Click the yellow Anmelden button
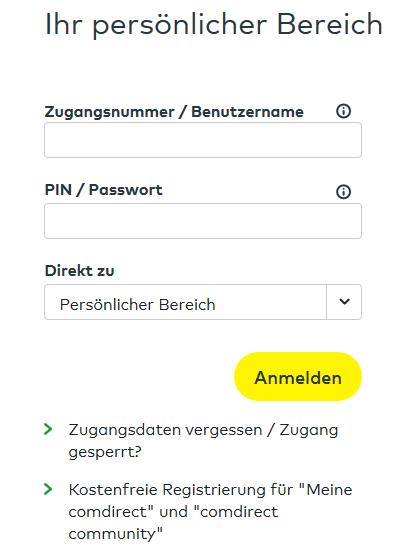This screenshot has width=412, height=556. coord(298,377)
